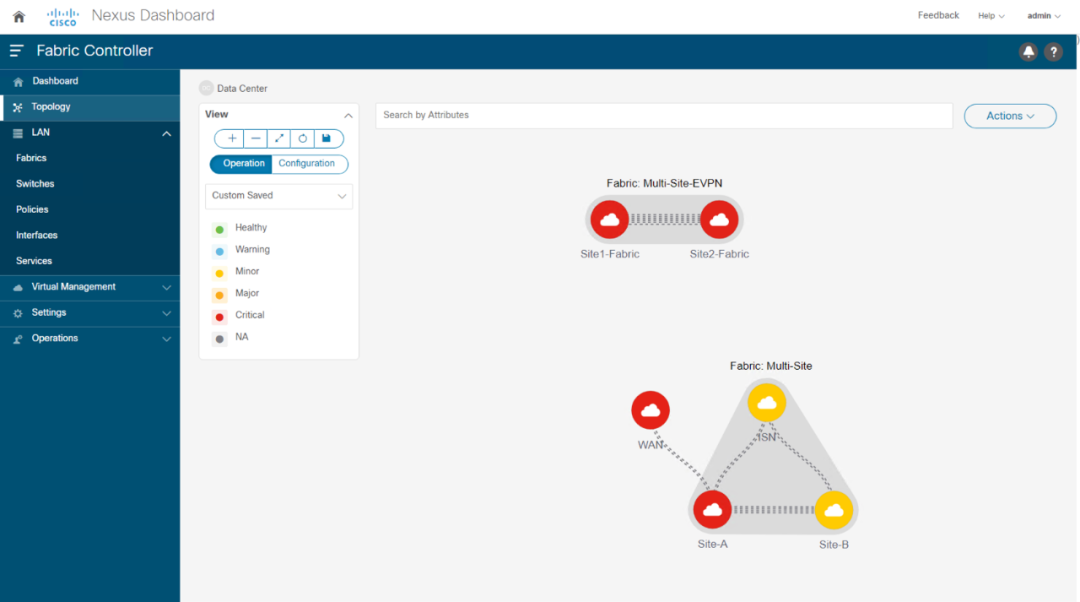The height and width of the screenshot is (602, 1080).
Task: Click the Data Center breadcrumb icon
Action: pyautogui.click(x=206, y=88)
